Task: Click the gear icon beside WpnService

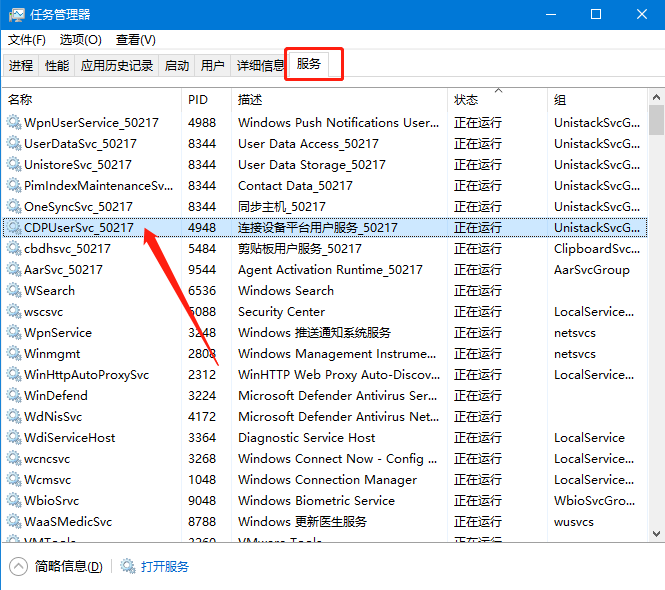Action: (14, 333)
